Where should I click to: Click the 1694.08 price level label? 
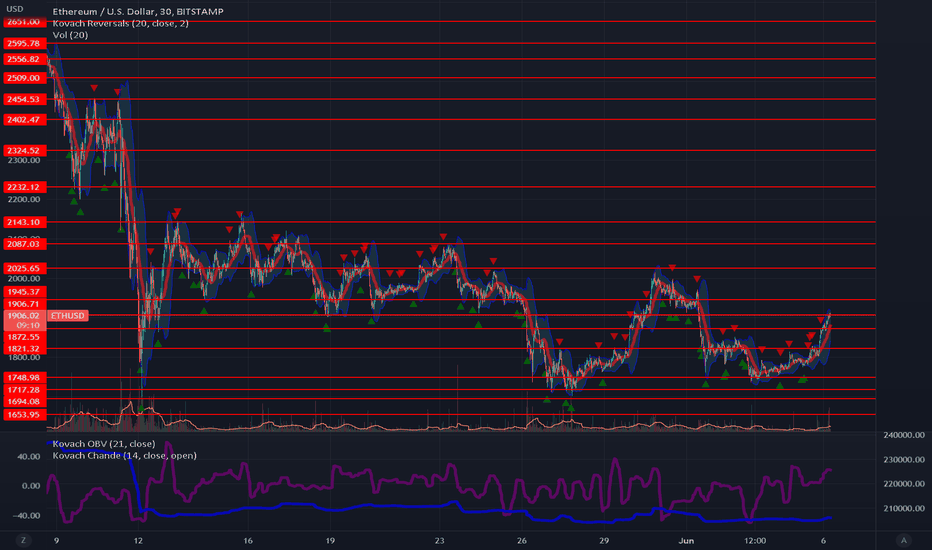(x=24, y=402)
